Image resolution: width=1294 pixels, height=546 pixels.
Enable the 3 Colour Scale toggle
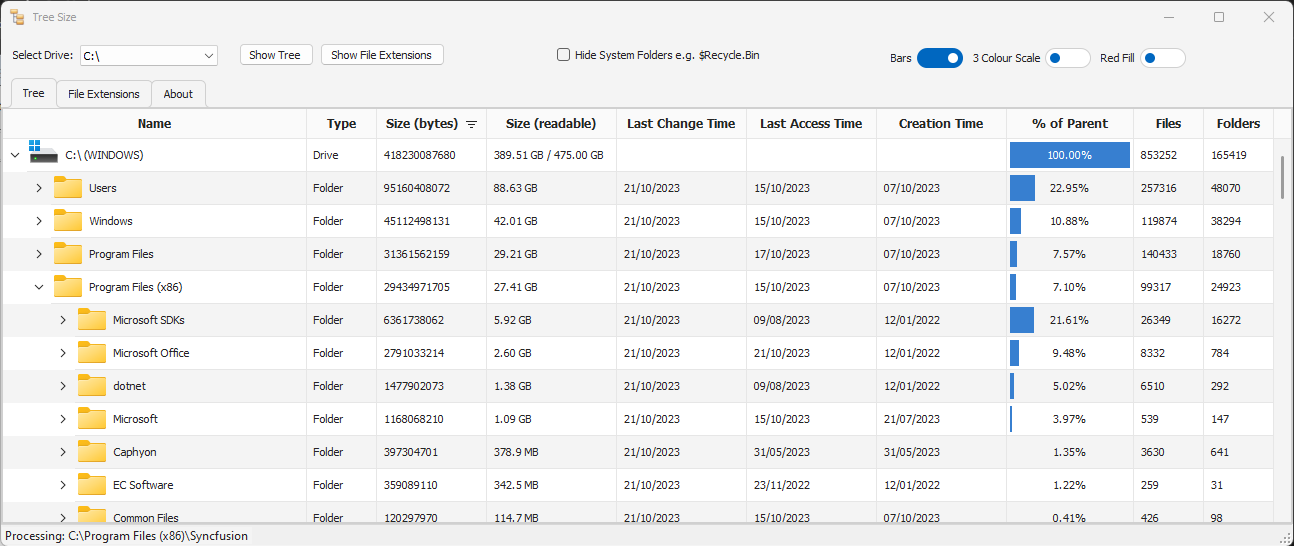coord(1067,58)
